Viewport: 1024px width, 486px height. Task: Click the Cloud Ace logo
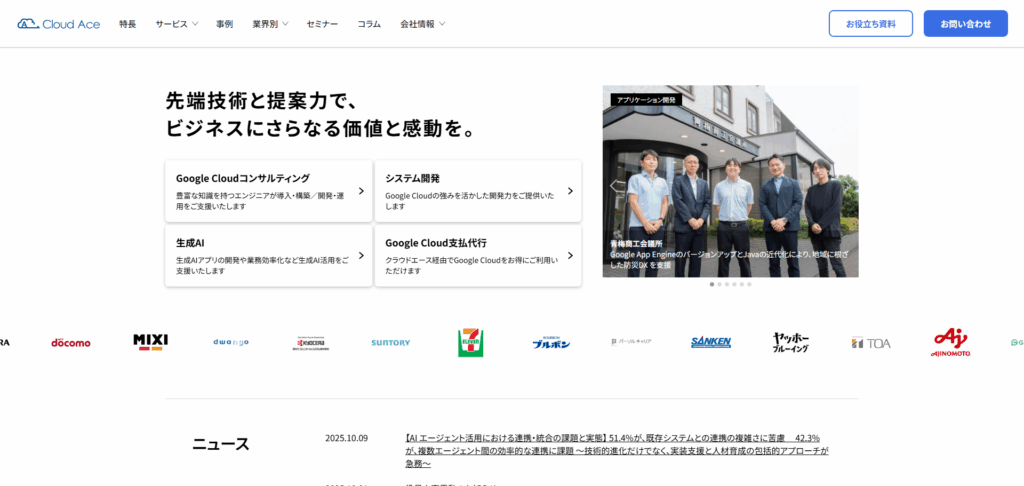pos(58,24)
